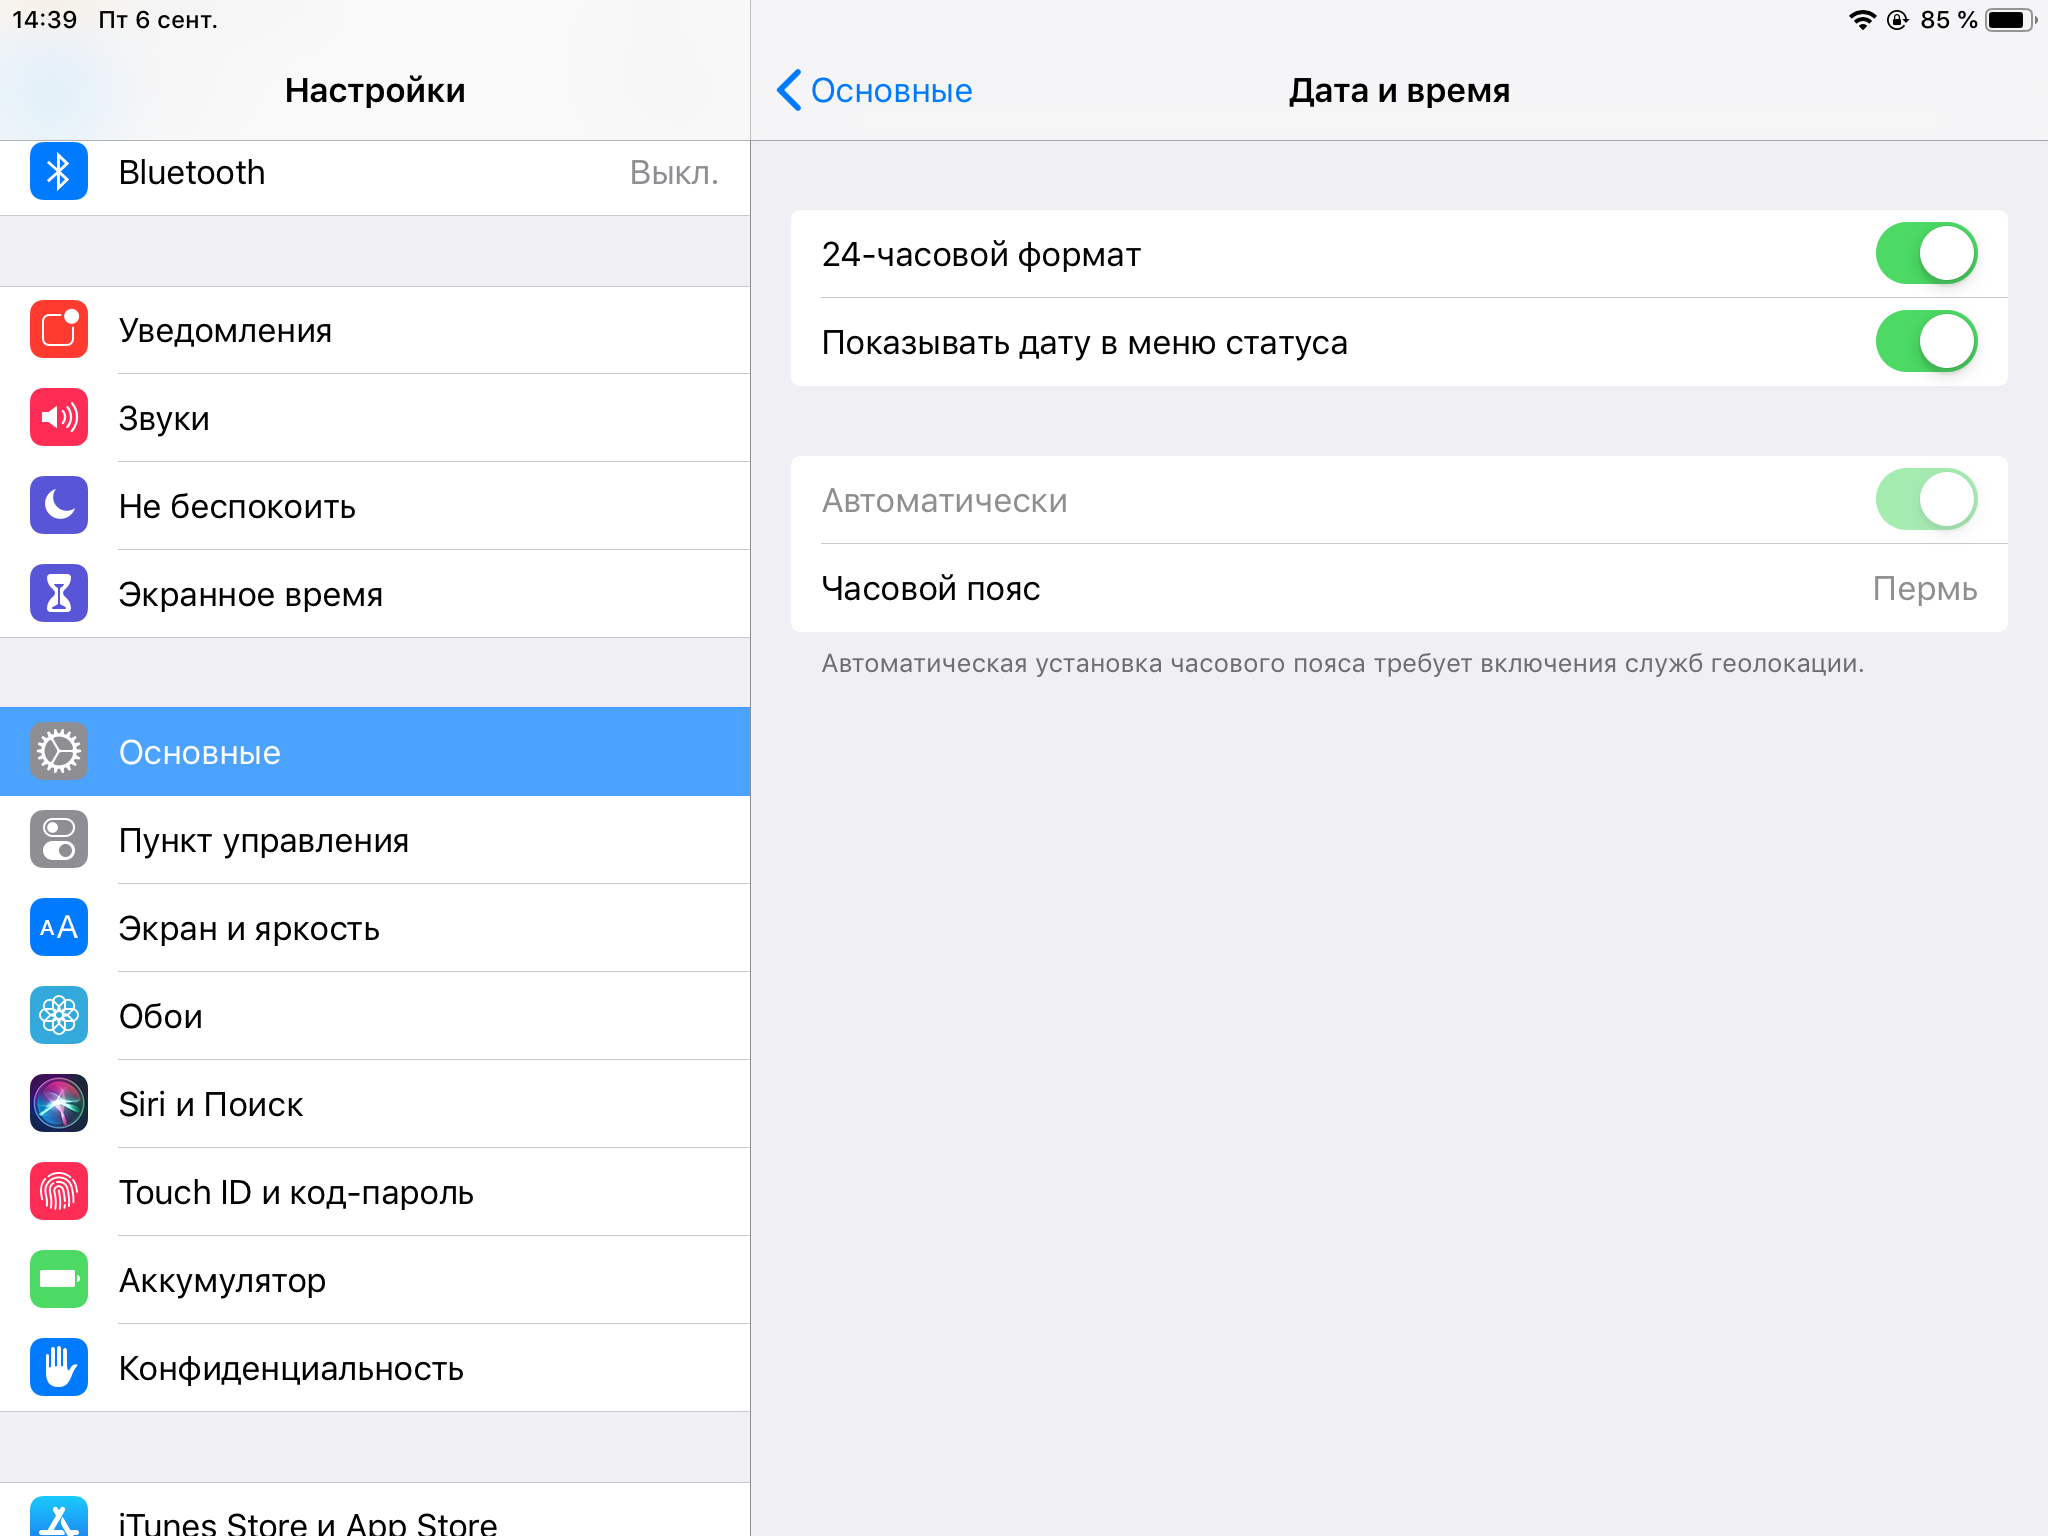Open Экран и яркость settings
The width and height of the screenshot is (2048, 1536).
(375, 928)
